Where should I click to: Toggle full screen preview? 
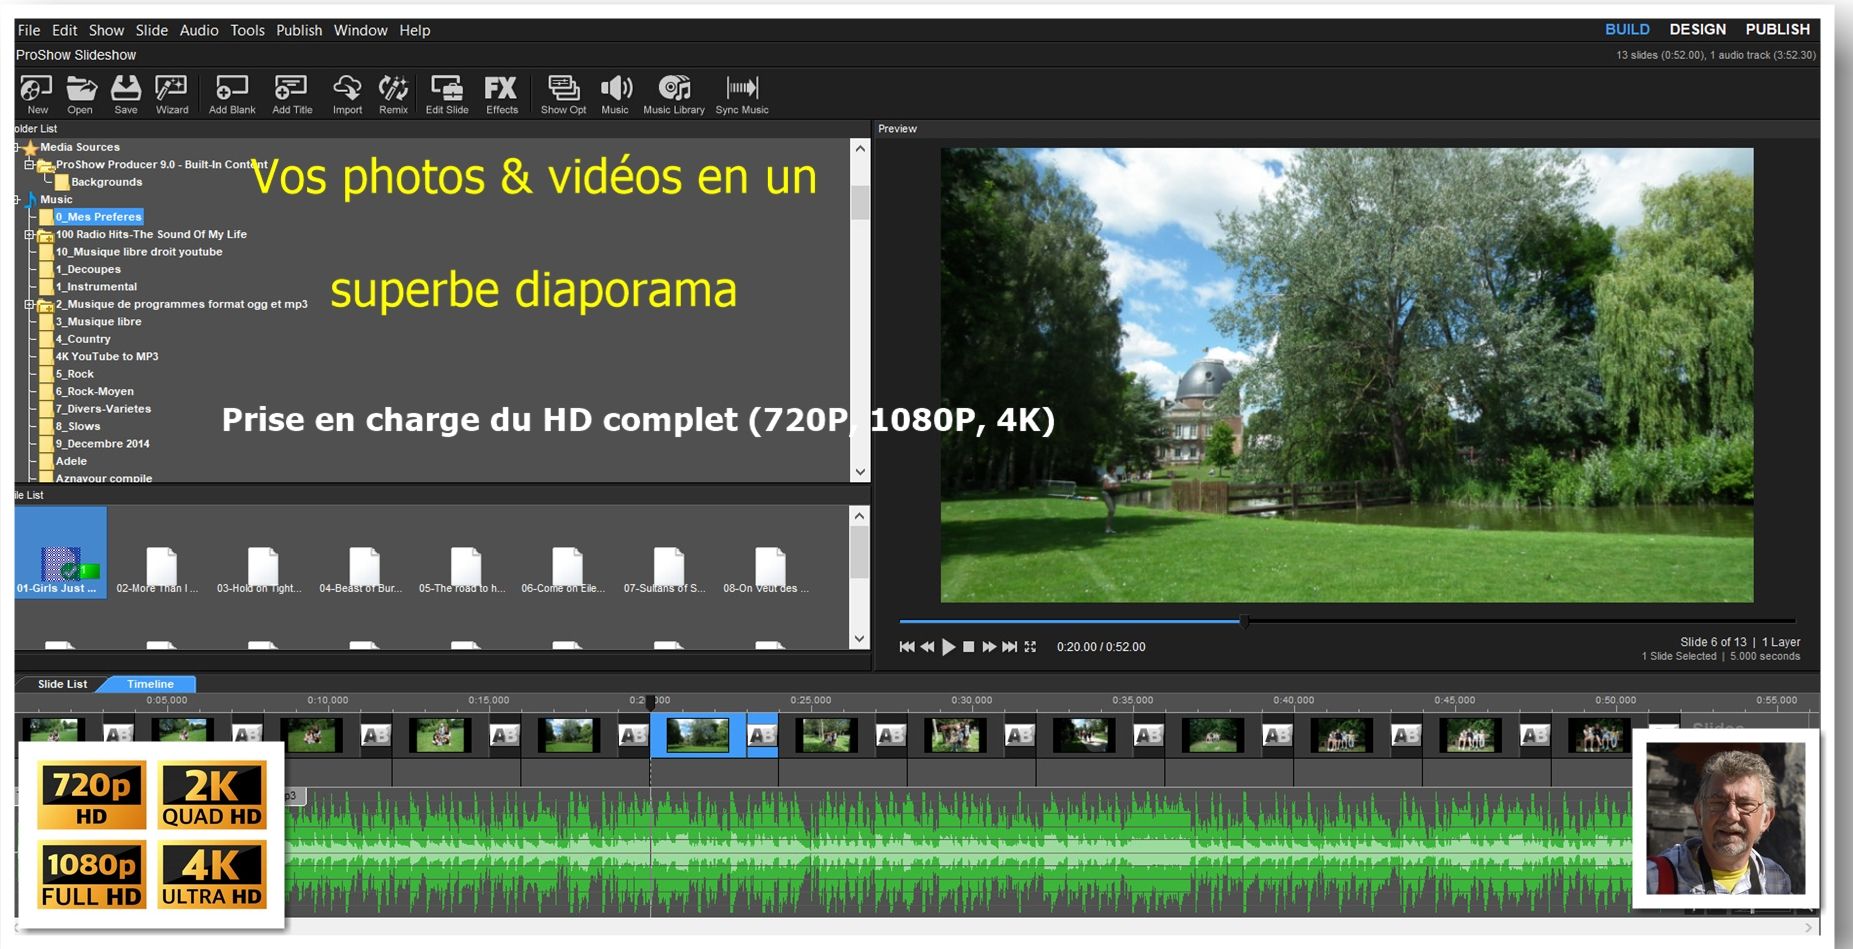(x=1030, y=647)
